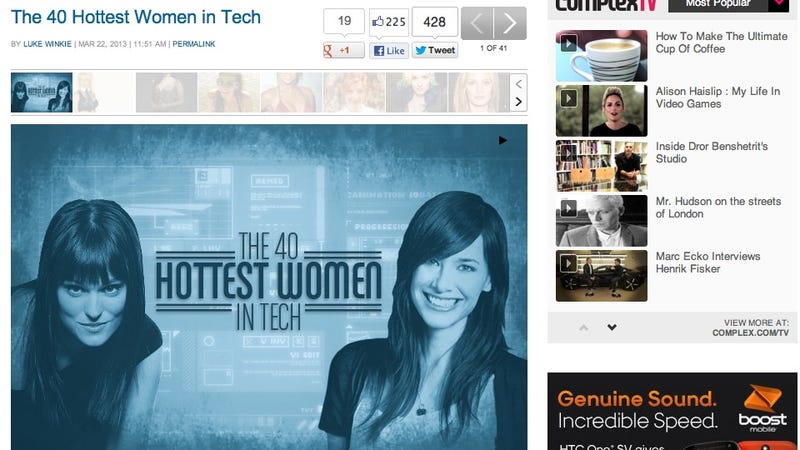Open the Permalink link
This screenshot has width=800, height=450.
(x=194, y=44)
